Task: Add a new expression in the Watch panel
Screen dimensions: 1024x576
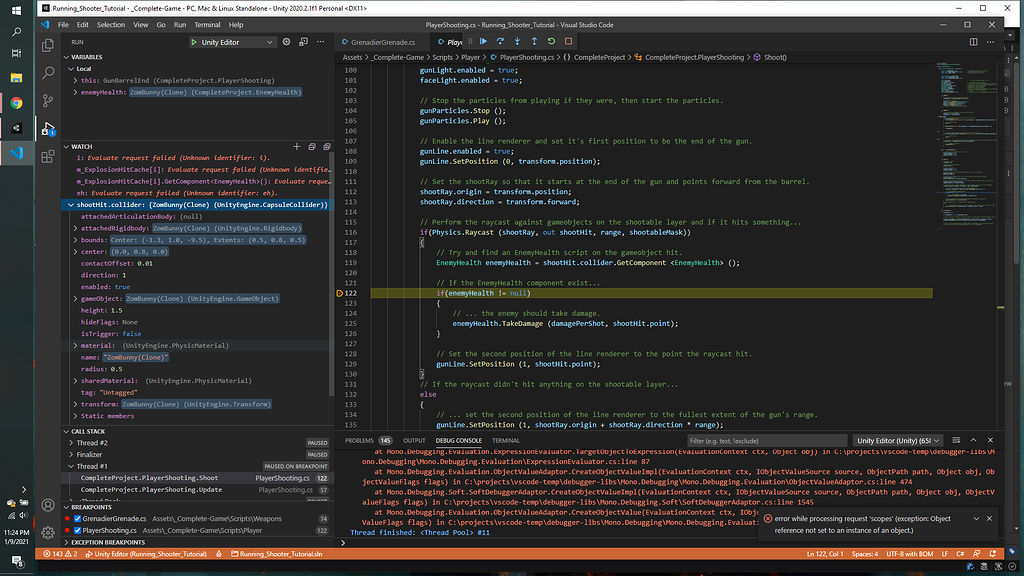Action: click(296, 146)
